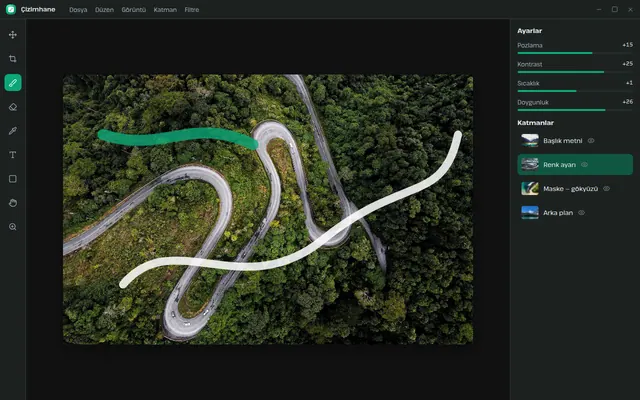Select the Renk ayarı layer name
640x400 pixels.
[559, 165]
